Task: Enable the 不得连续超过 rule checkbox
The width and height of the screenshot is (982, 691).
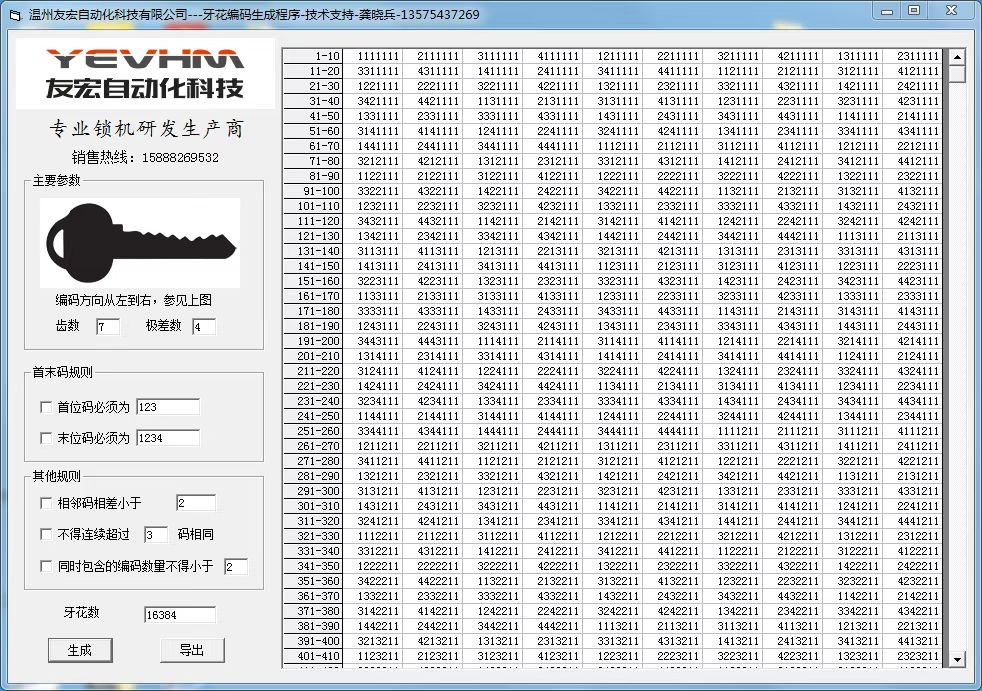Action: point(45,535)
